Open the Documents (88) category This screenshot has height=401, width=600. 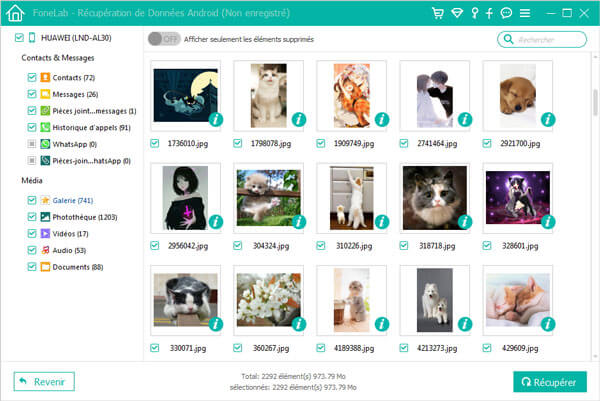pos(78,267)
